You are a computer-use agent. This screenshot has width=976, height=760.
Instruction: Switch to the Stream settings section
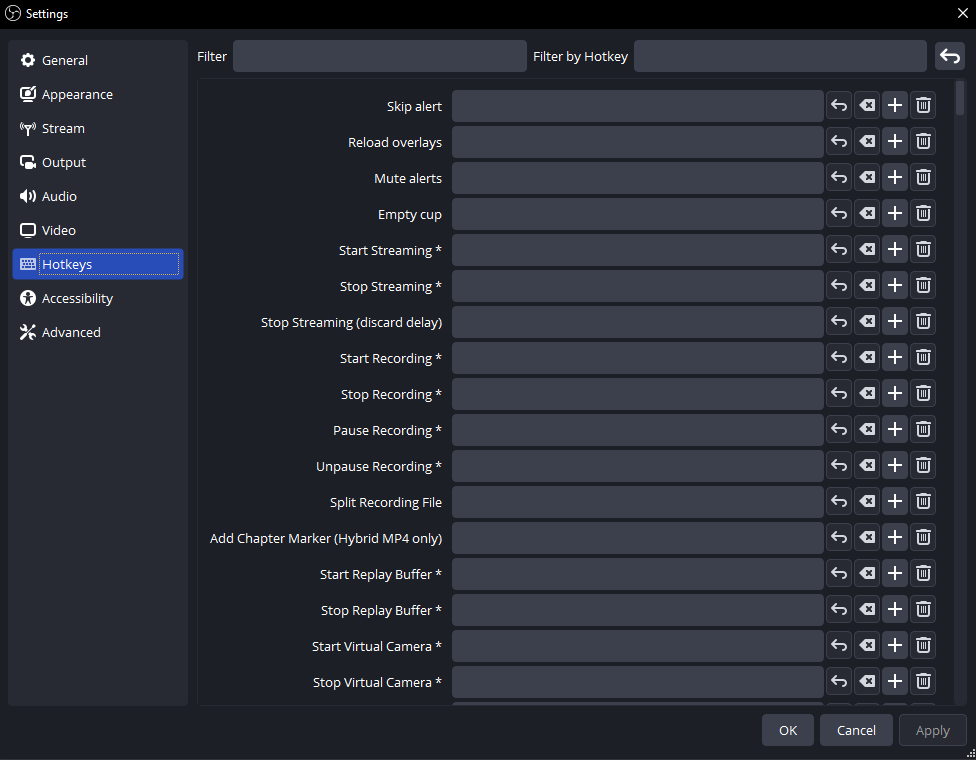[x=63, y=128]
